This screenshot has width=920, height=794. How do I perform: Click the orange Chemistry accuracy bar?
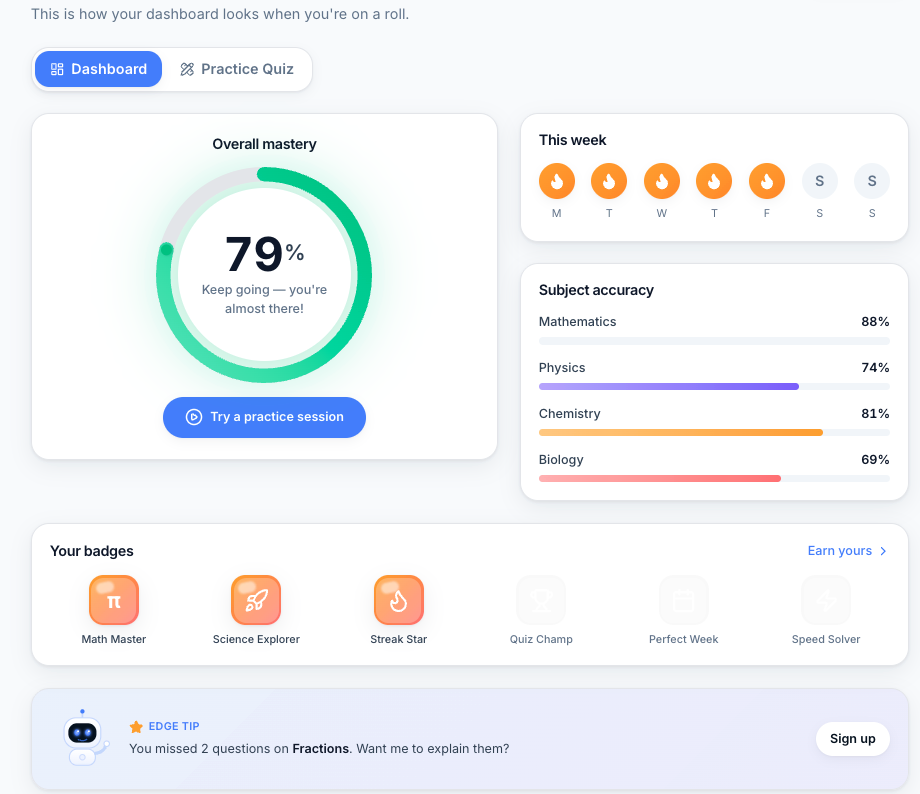tap(681, 433)
